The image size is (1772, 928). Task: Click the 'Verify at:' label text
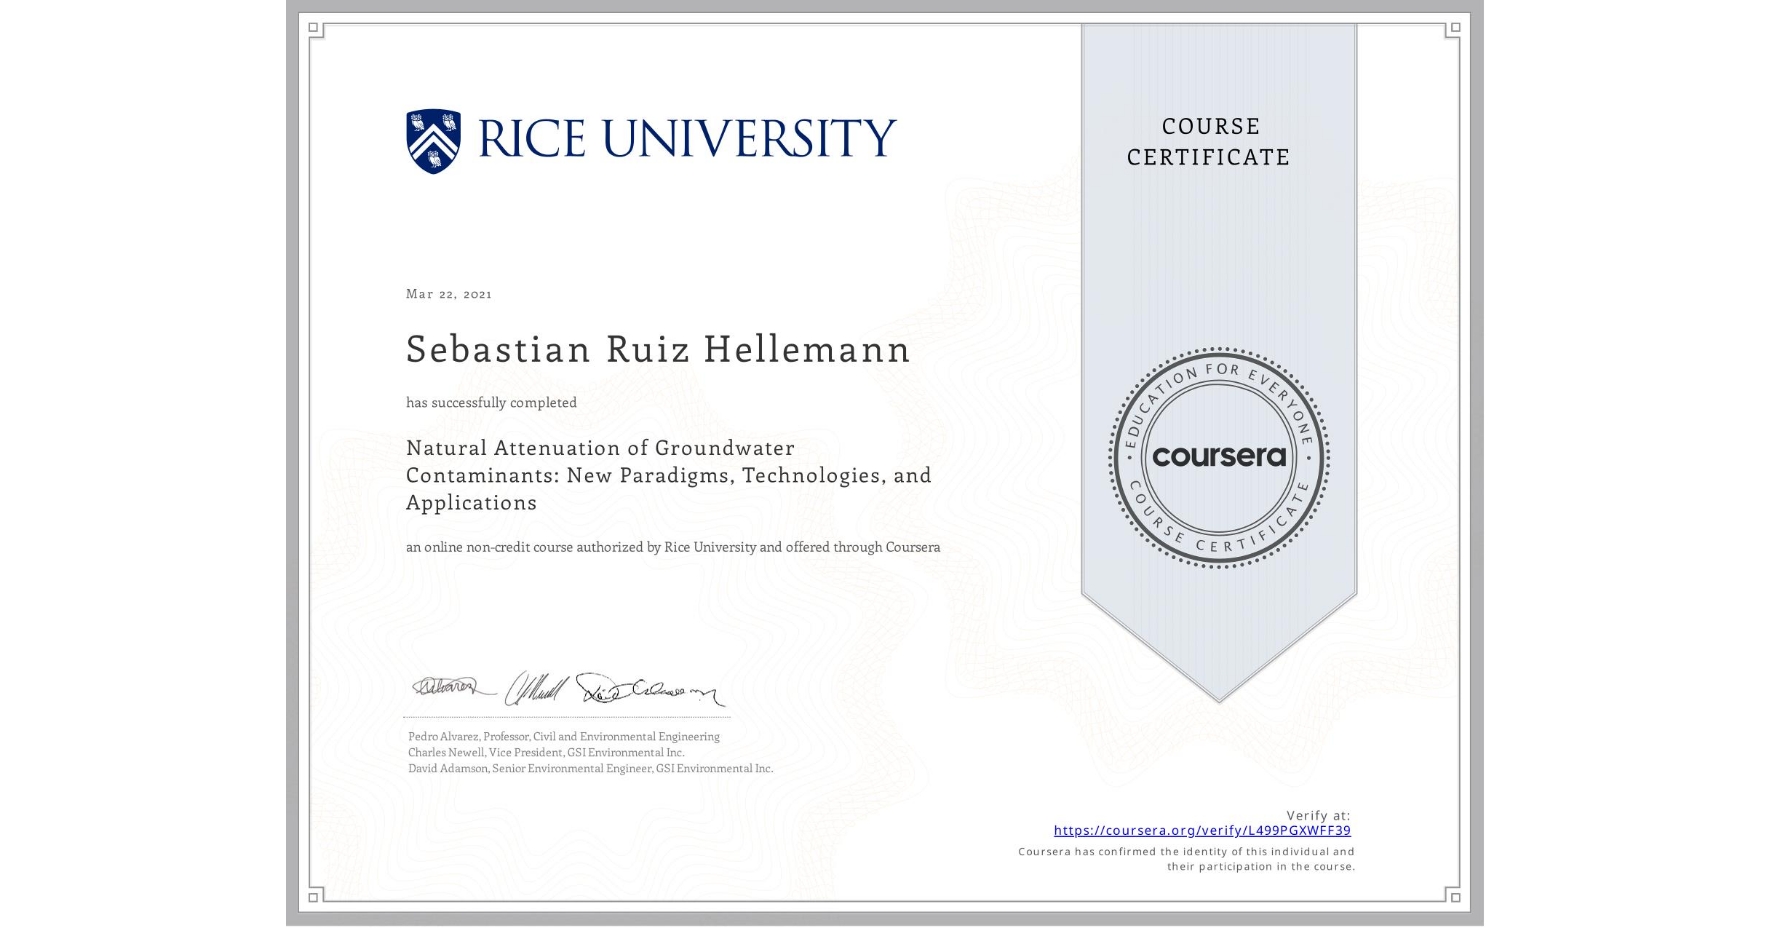[1317, 815]
